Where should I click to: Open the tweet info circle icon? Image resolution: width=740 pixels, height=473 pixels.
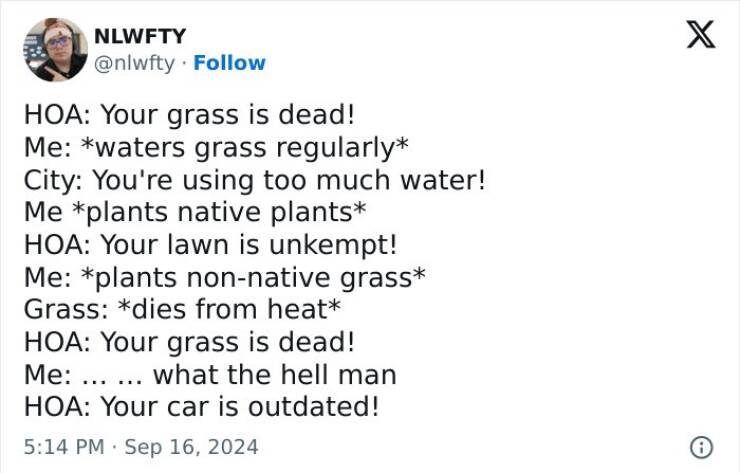pos(702,446)
